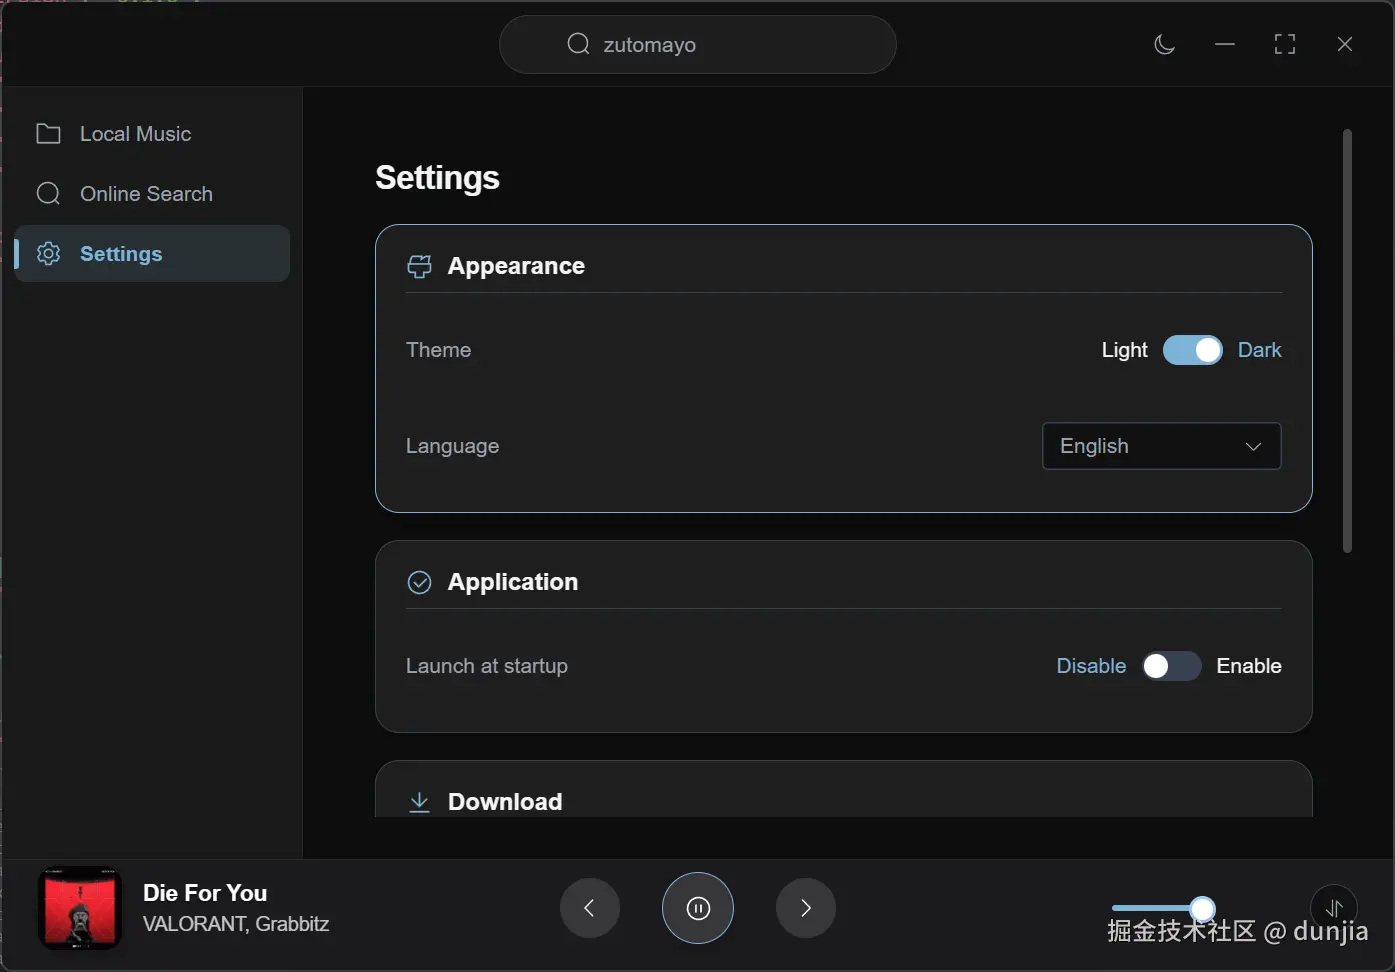The width and height of the screenshot is (1395, 972).
Task: Toggle dark mode moon icon in title bar
Action: pos(1164,45)
